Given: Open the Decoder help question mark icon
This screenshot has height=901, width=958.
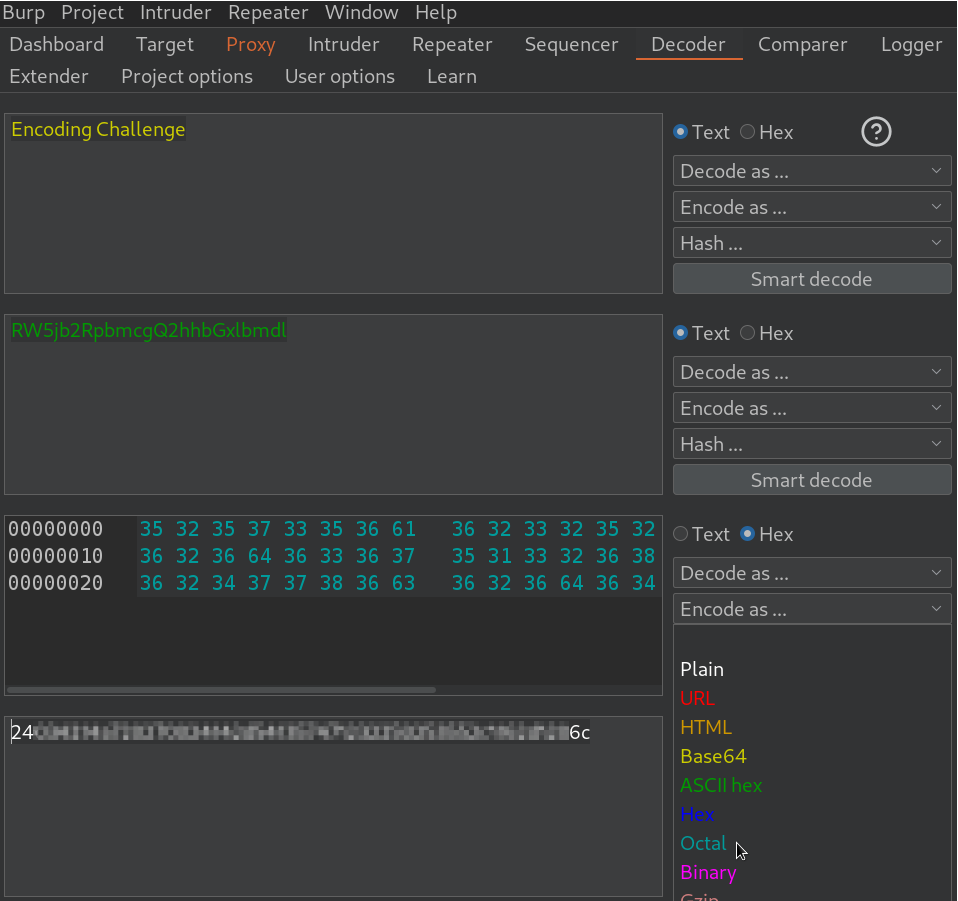Looking at the screenshot, I should (876, 132).
